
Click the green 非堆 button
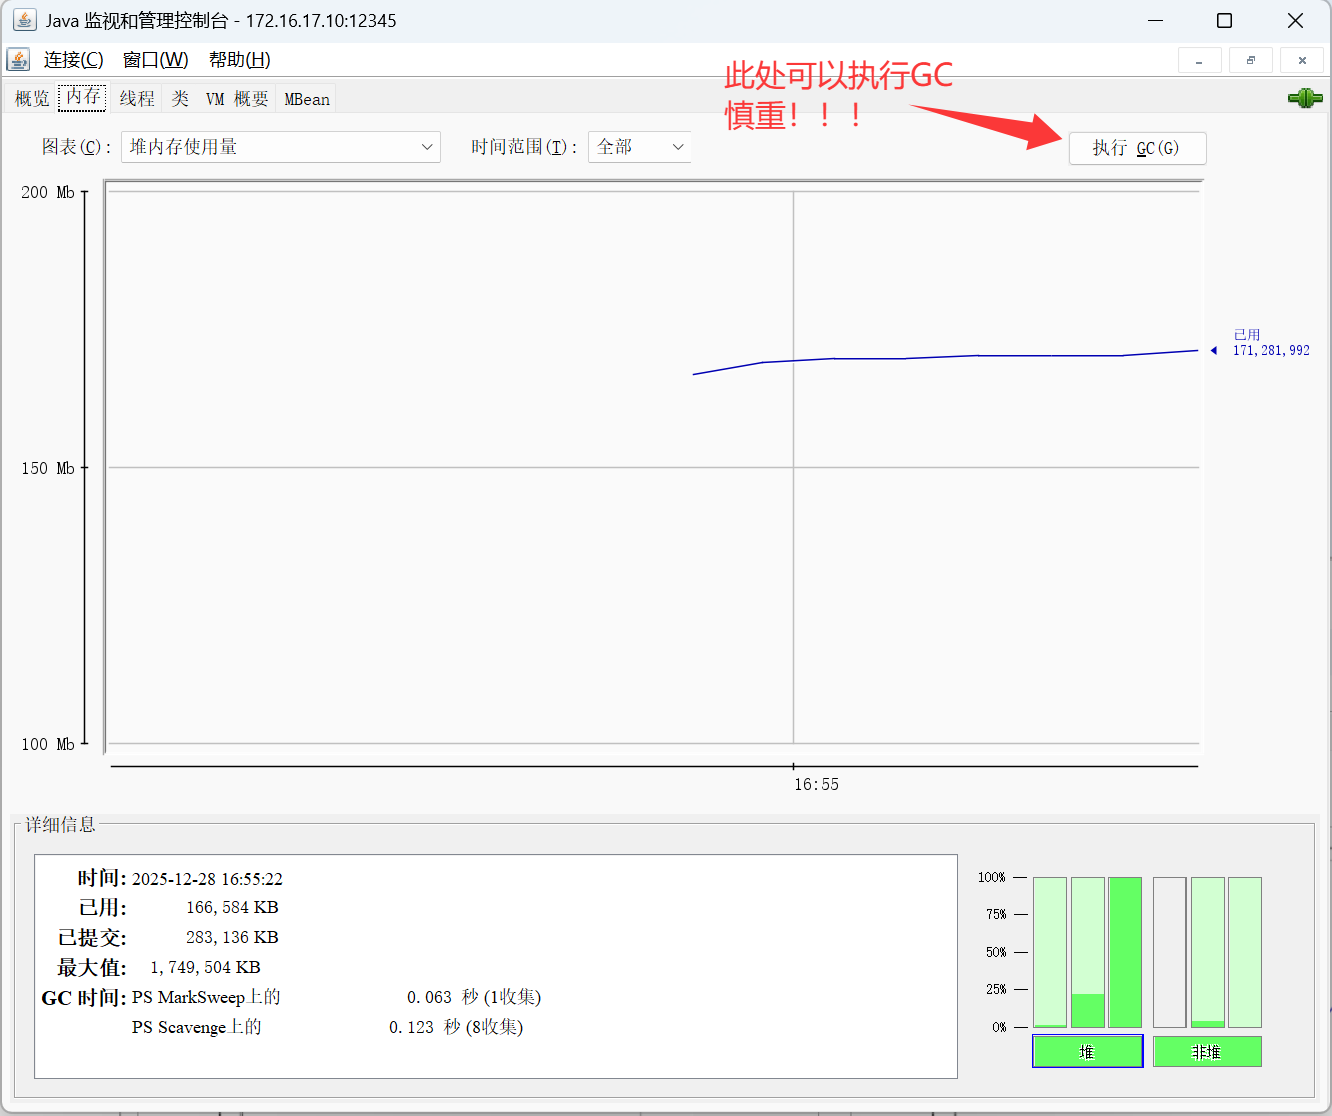tap(1206, 1052)
